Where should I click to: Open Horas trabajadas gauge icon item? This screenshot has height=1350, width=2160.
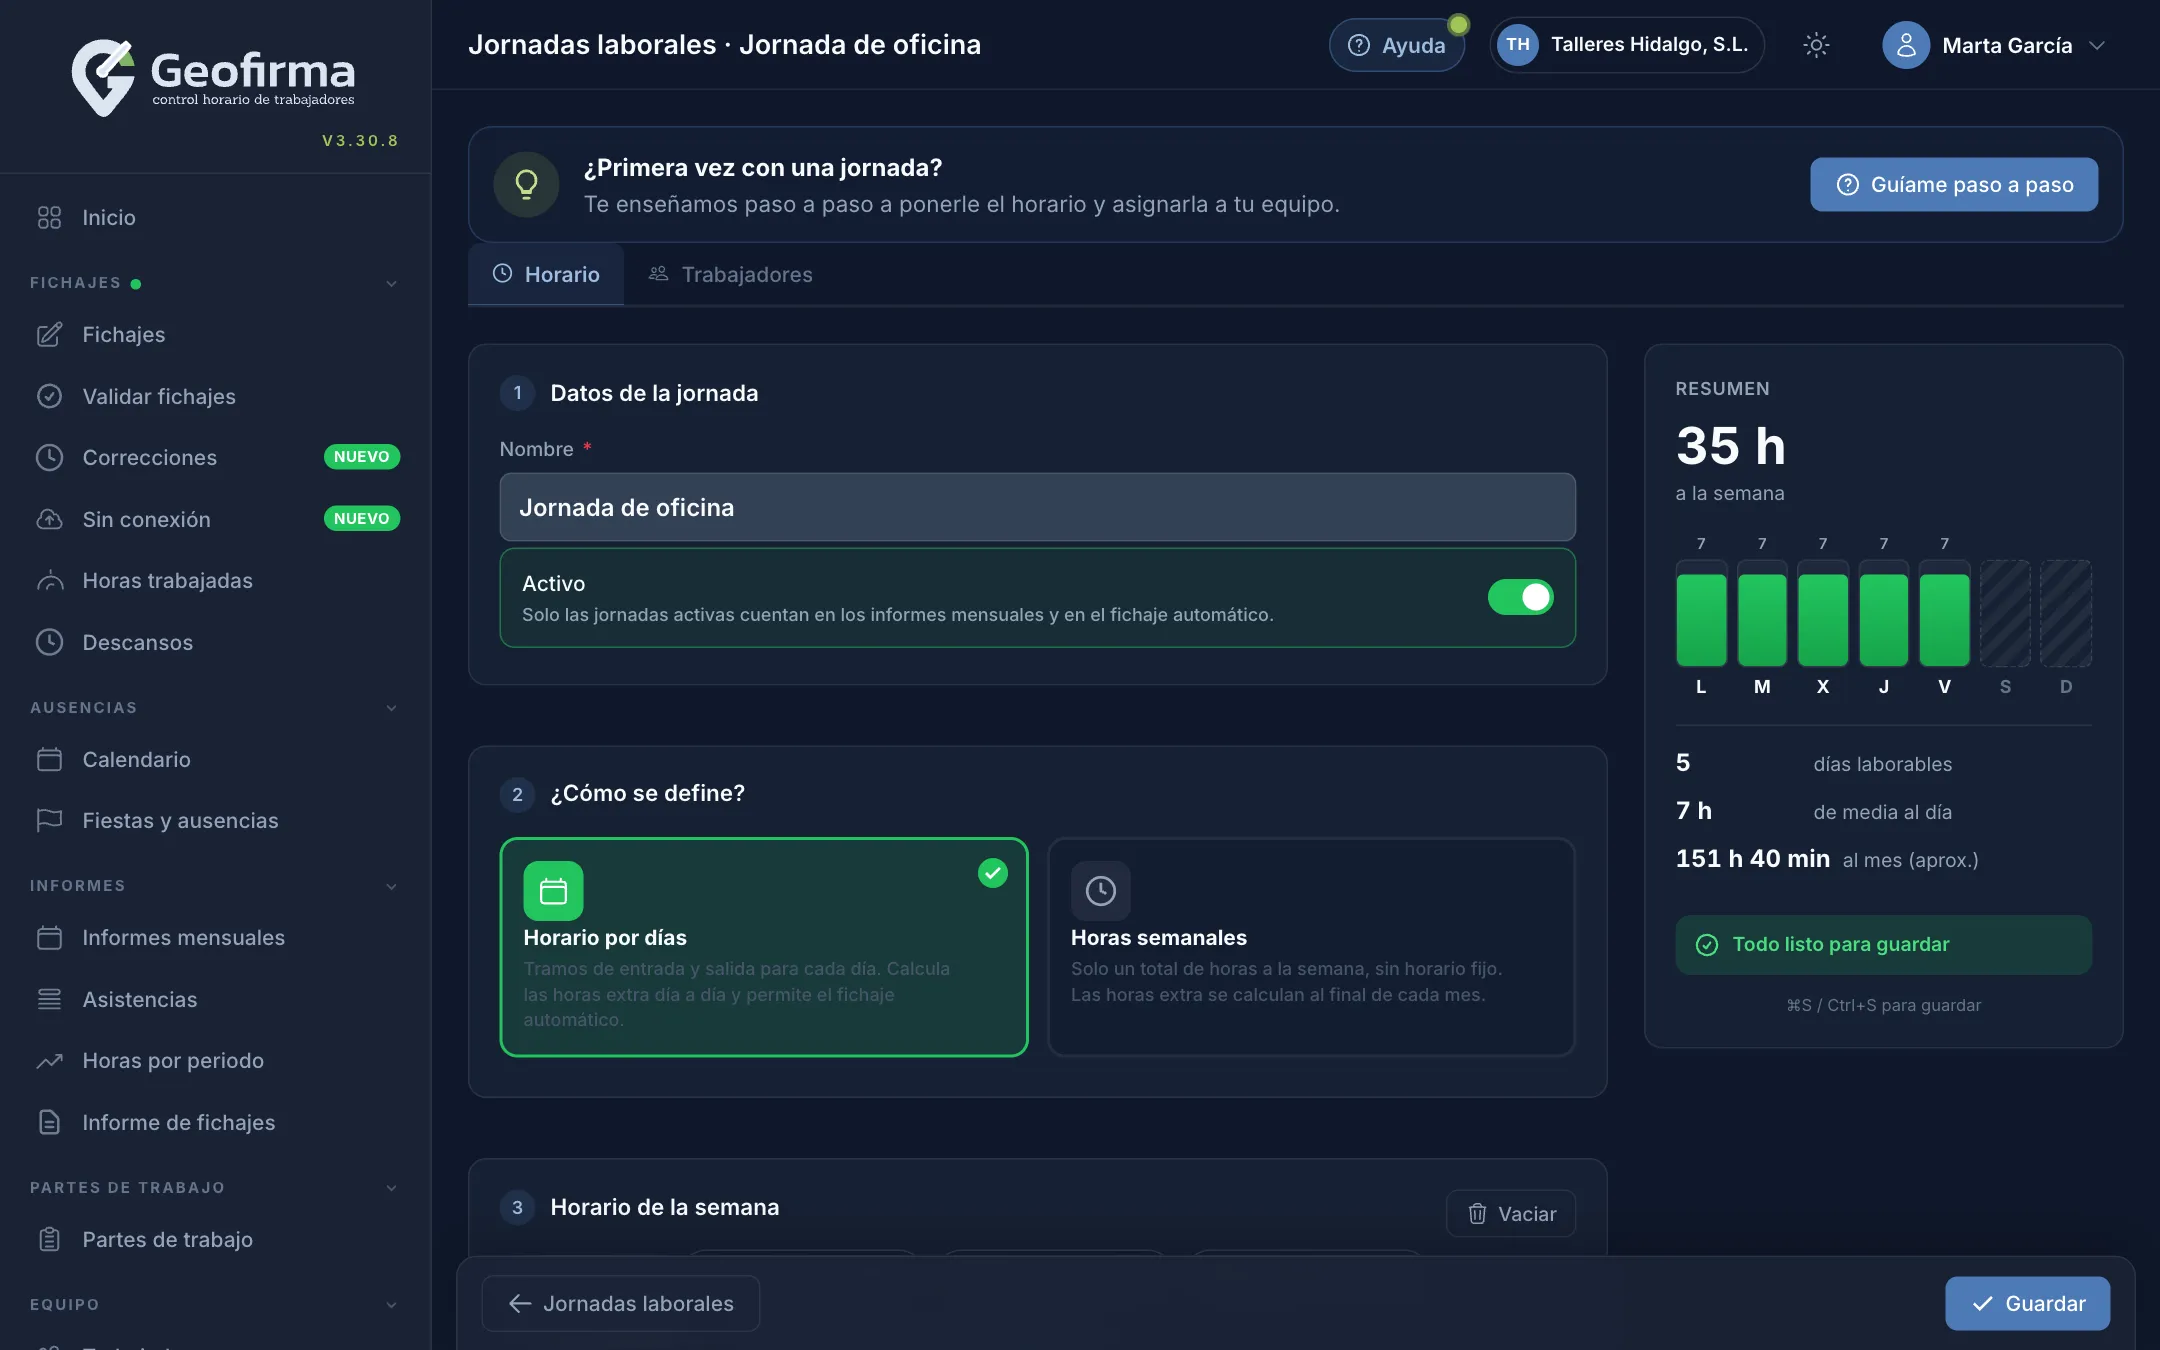[x=49, y=580]
